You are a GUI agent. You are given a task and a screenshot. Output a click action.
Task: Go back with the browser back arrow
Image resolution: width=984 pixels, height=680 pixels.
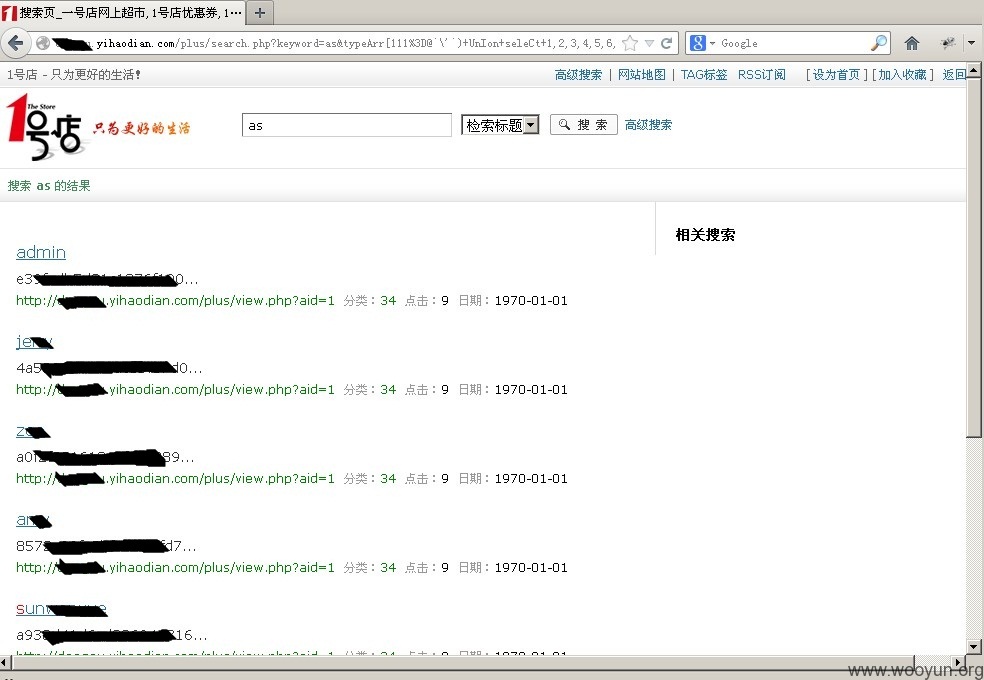pyautogui.click(x=16, y=43)
